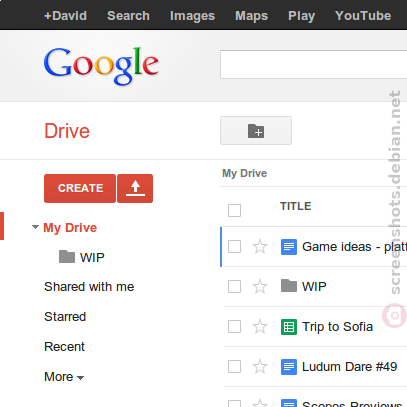Click the Ludum Dare #49 doc icon
This screenshot has height=407, width=407.
coord(289,367)
